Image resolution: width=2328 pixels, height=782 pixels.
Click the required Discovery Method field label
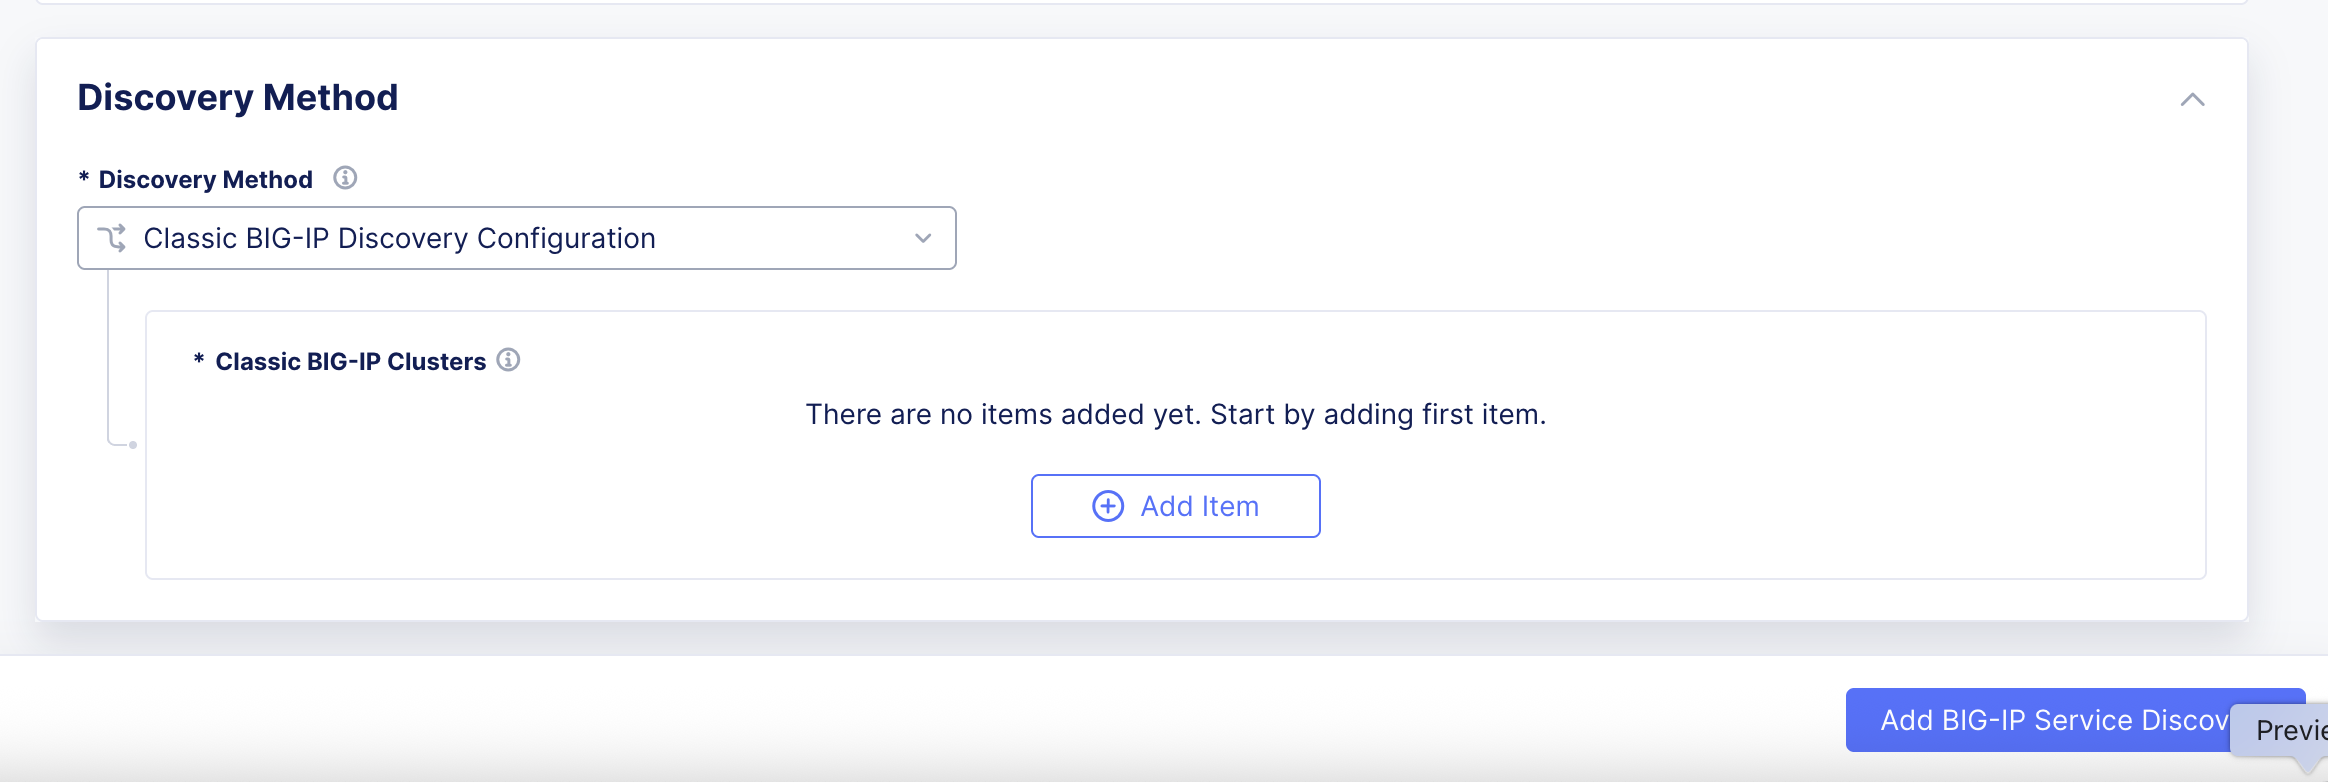(x=205, y=179)
